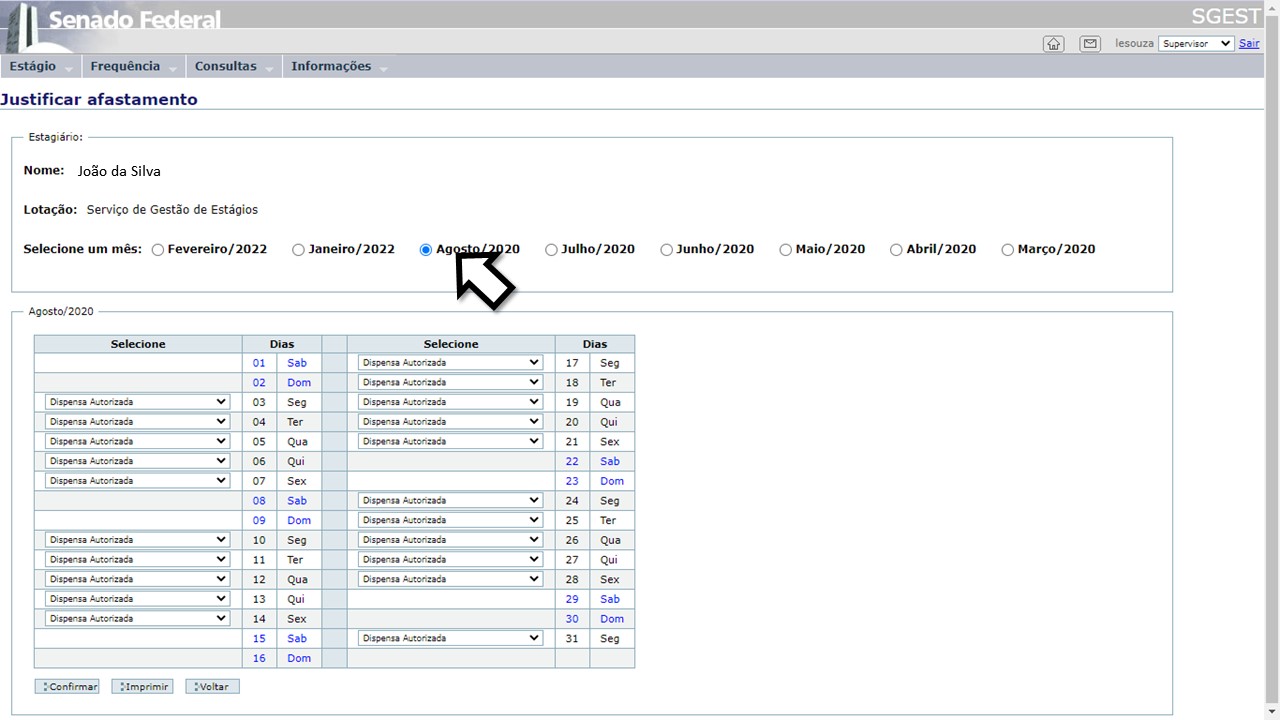Screen dimensions: 1280x720
Task: Expand the dropdown for day 31 Seg
Action: point(450,638)
